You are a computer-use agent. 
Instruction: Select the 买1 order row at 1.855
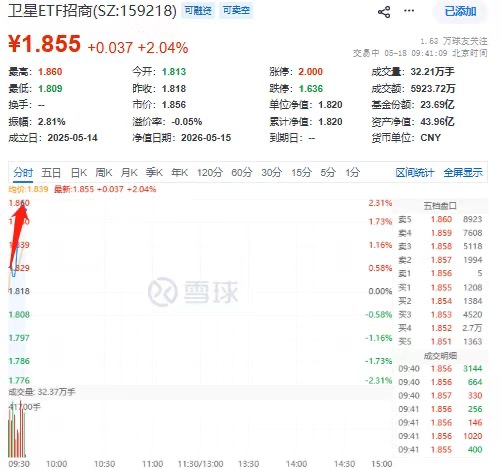pyautogui.click(x=440, y=288)
